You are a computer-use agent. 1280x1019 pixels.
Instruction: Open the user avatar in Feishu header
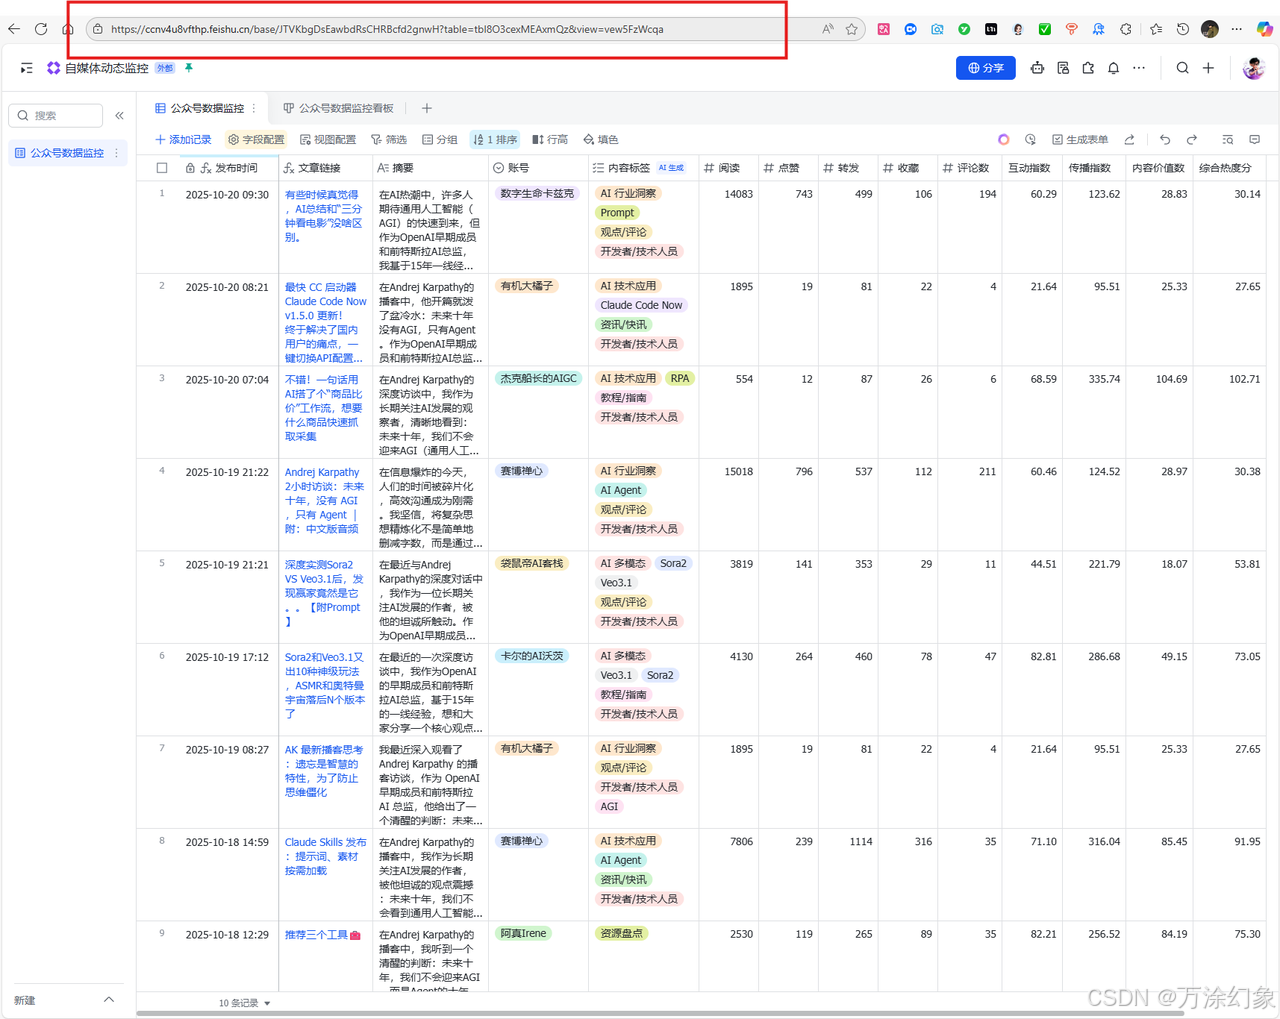(1253, 68)
